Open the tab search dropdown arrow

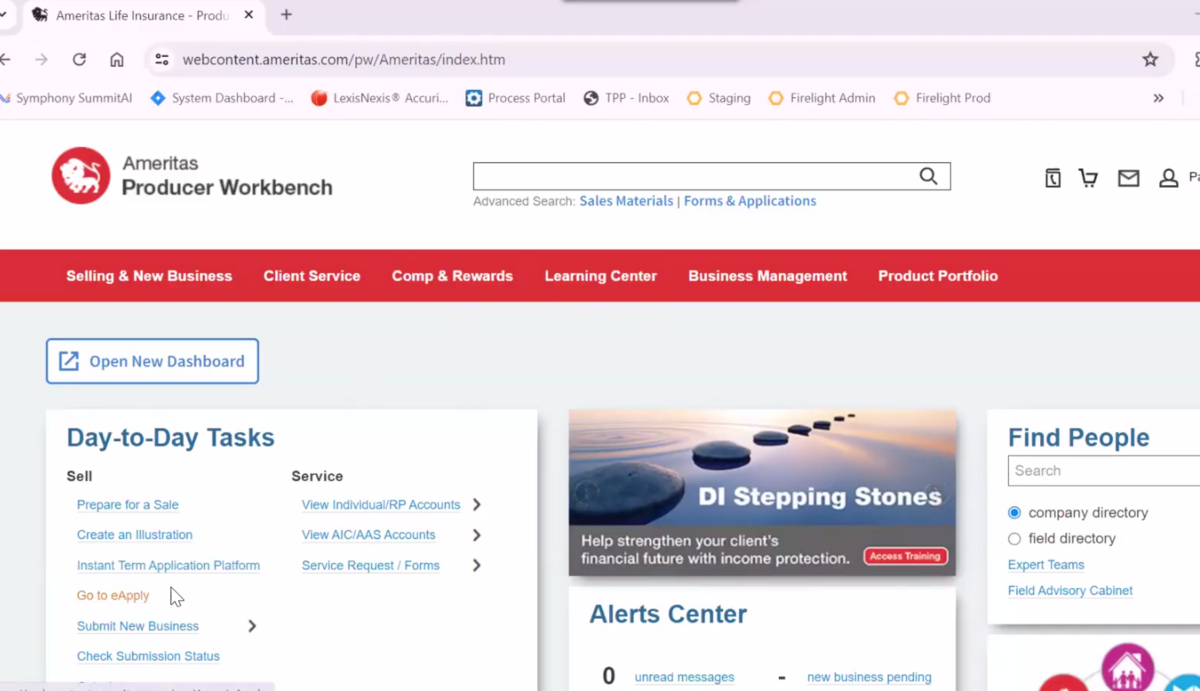click(3, 15)
